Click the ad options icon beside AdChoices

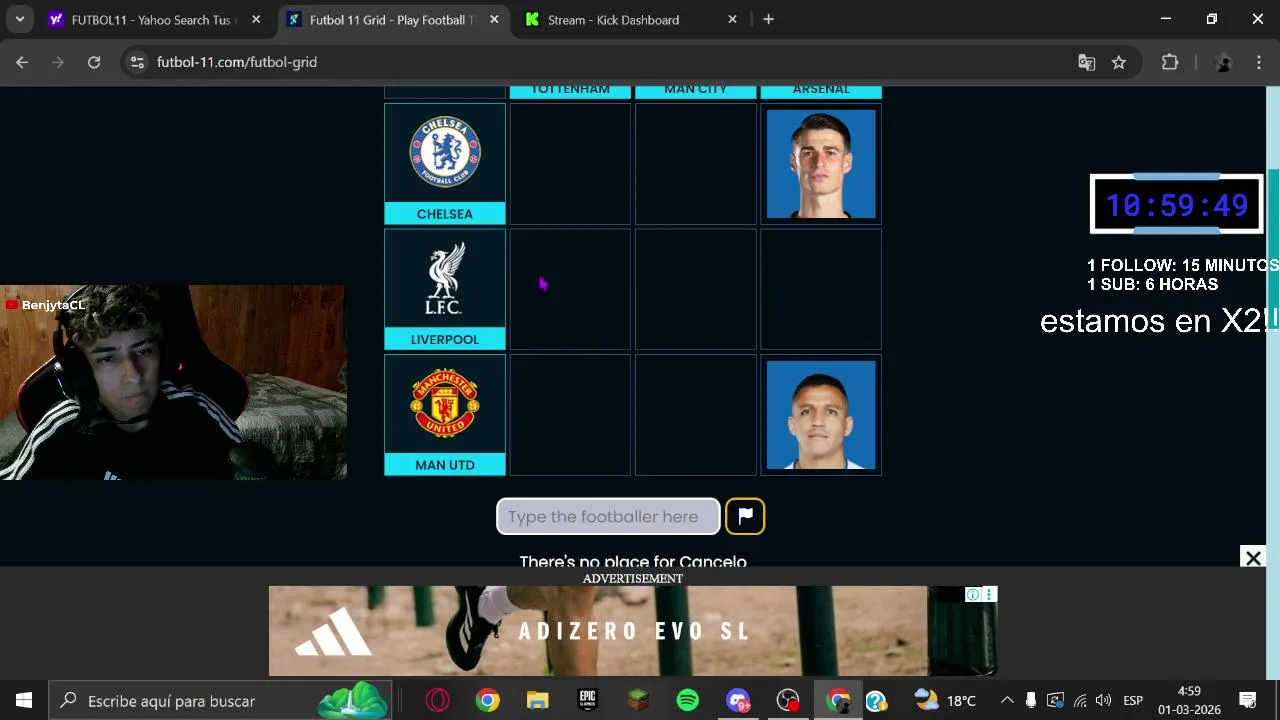pos(989,594)
